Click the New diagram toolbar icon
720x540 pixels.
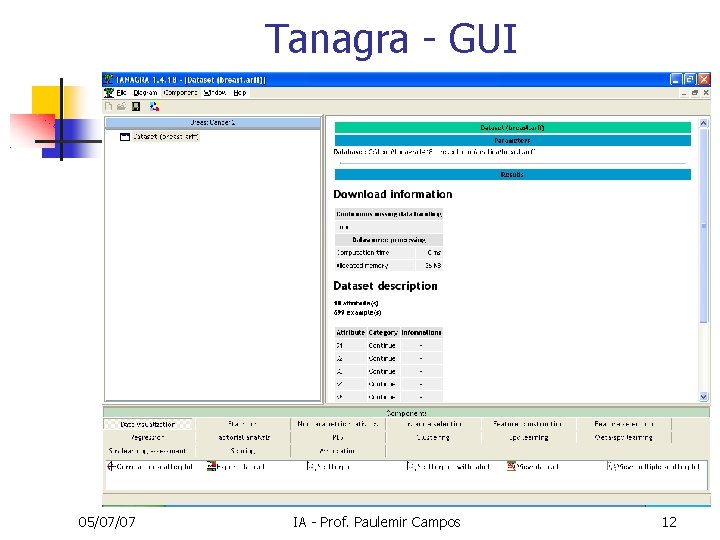[109, 107]
